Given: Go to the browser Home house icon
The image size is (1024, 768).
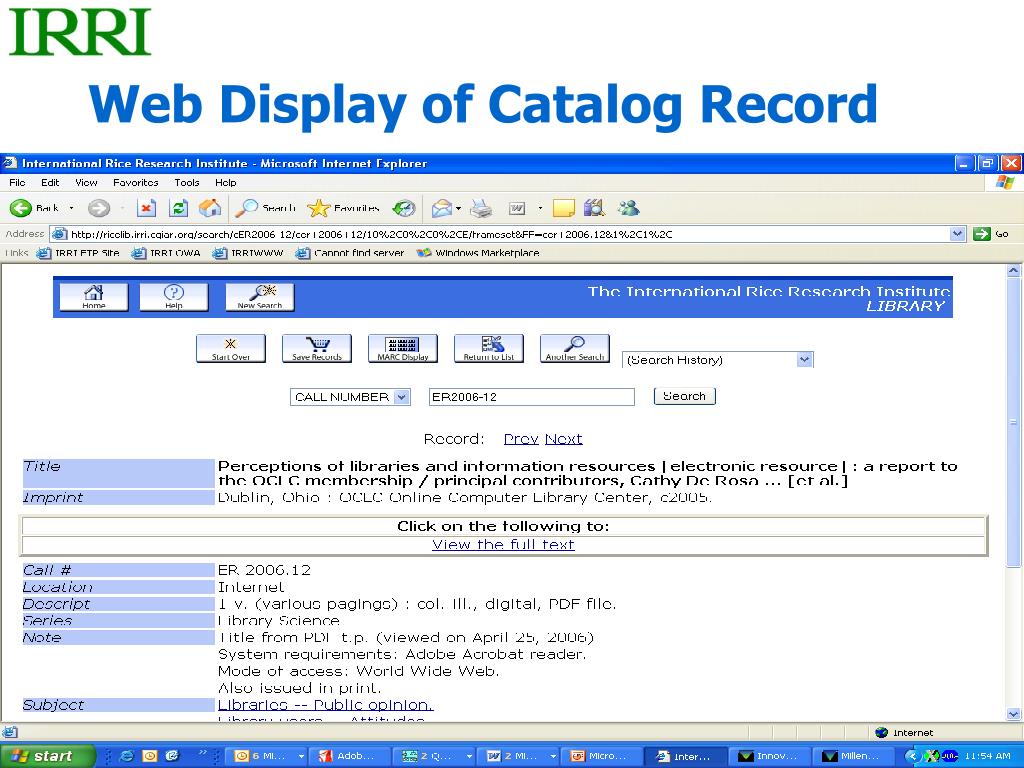Looking at the screenshot, I should tap(210, 208).
